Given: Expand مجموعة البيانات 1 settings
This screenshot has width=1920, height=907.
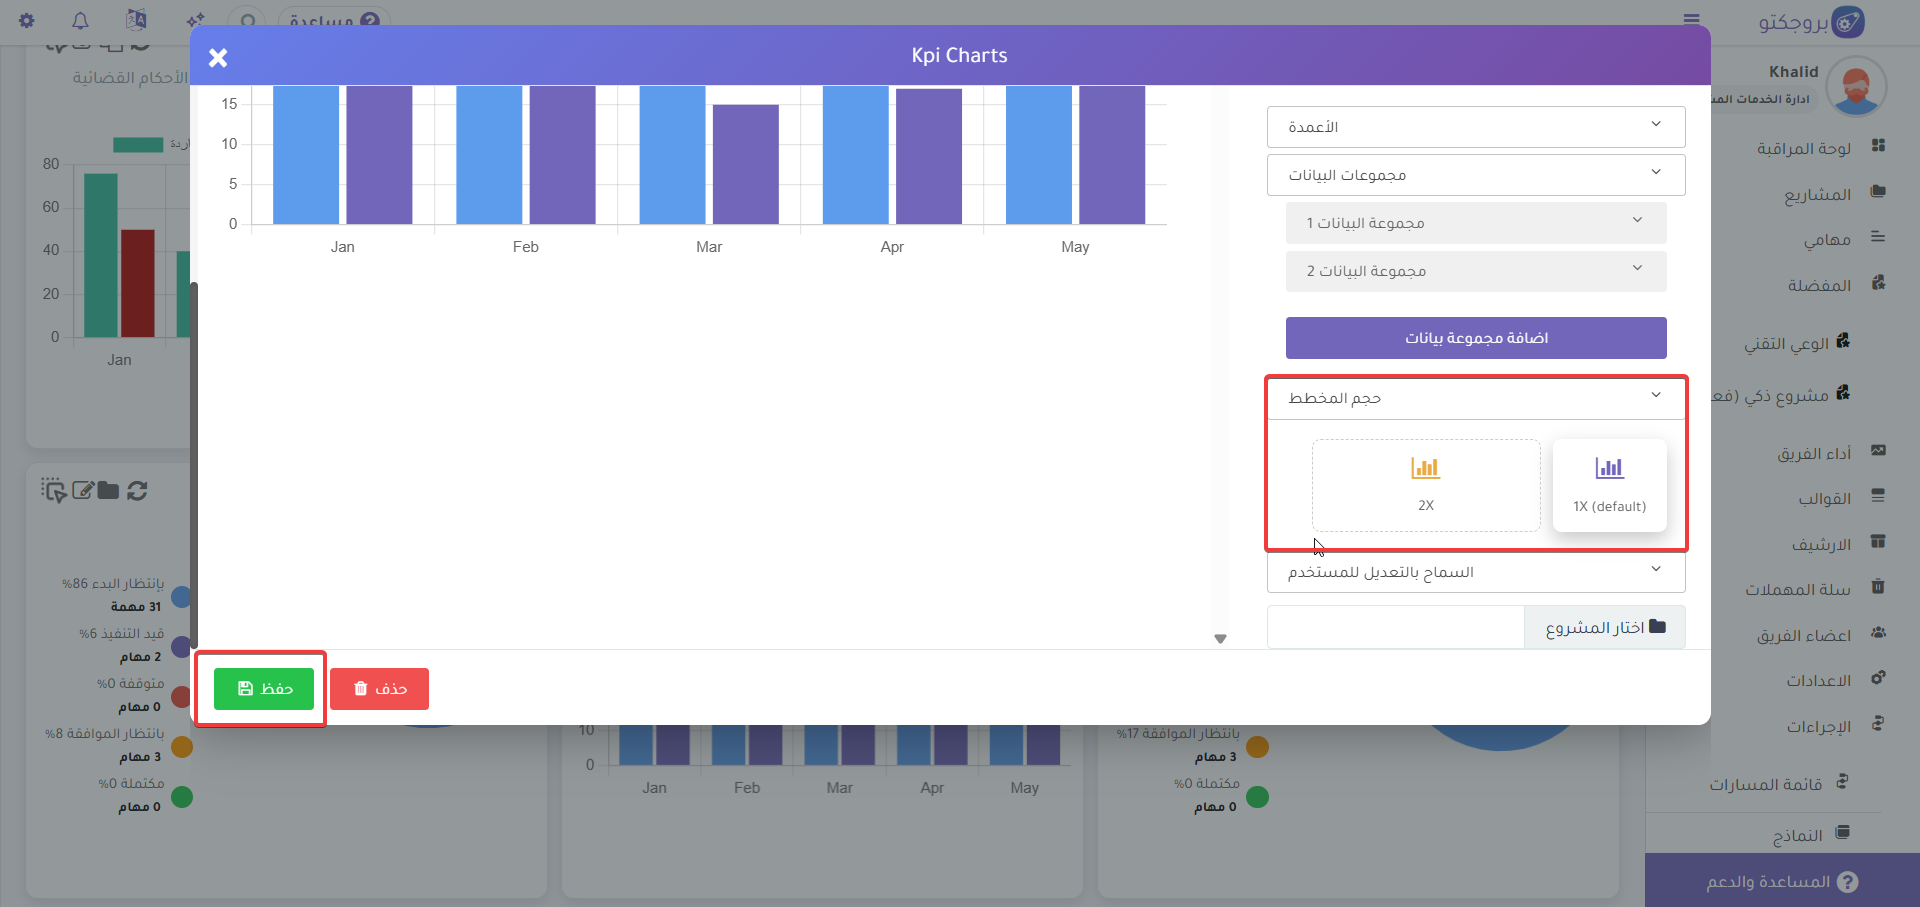Looking at the screenshot, I should (1475, 223).
